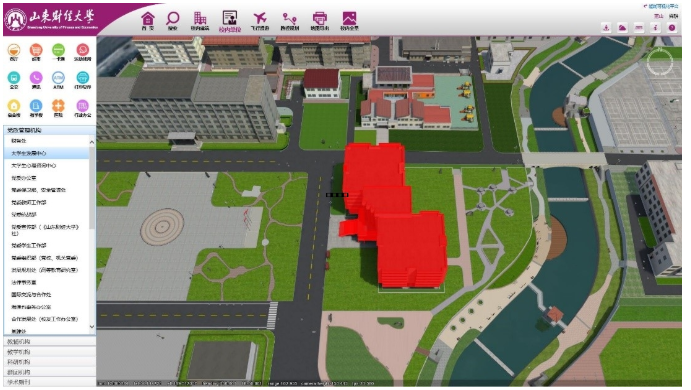The width and height of the screenshot is (691, 390).
Task: Click the list scrollbar up arrow
Action: (x=92, y=142)
